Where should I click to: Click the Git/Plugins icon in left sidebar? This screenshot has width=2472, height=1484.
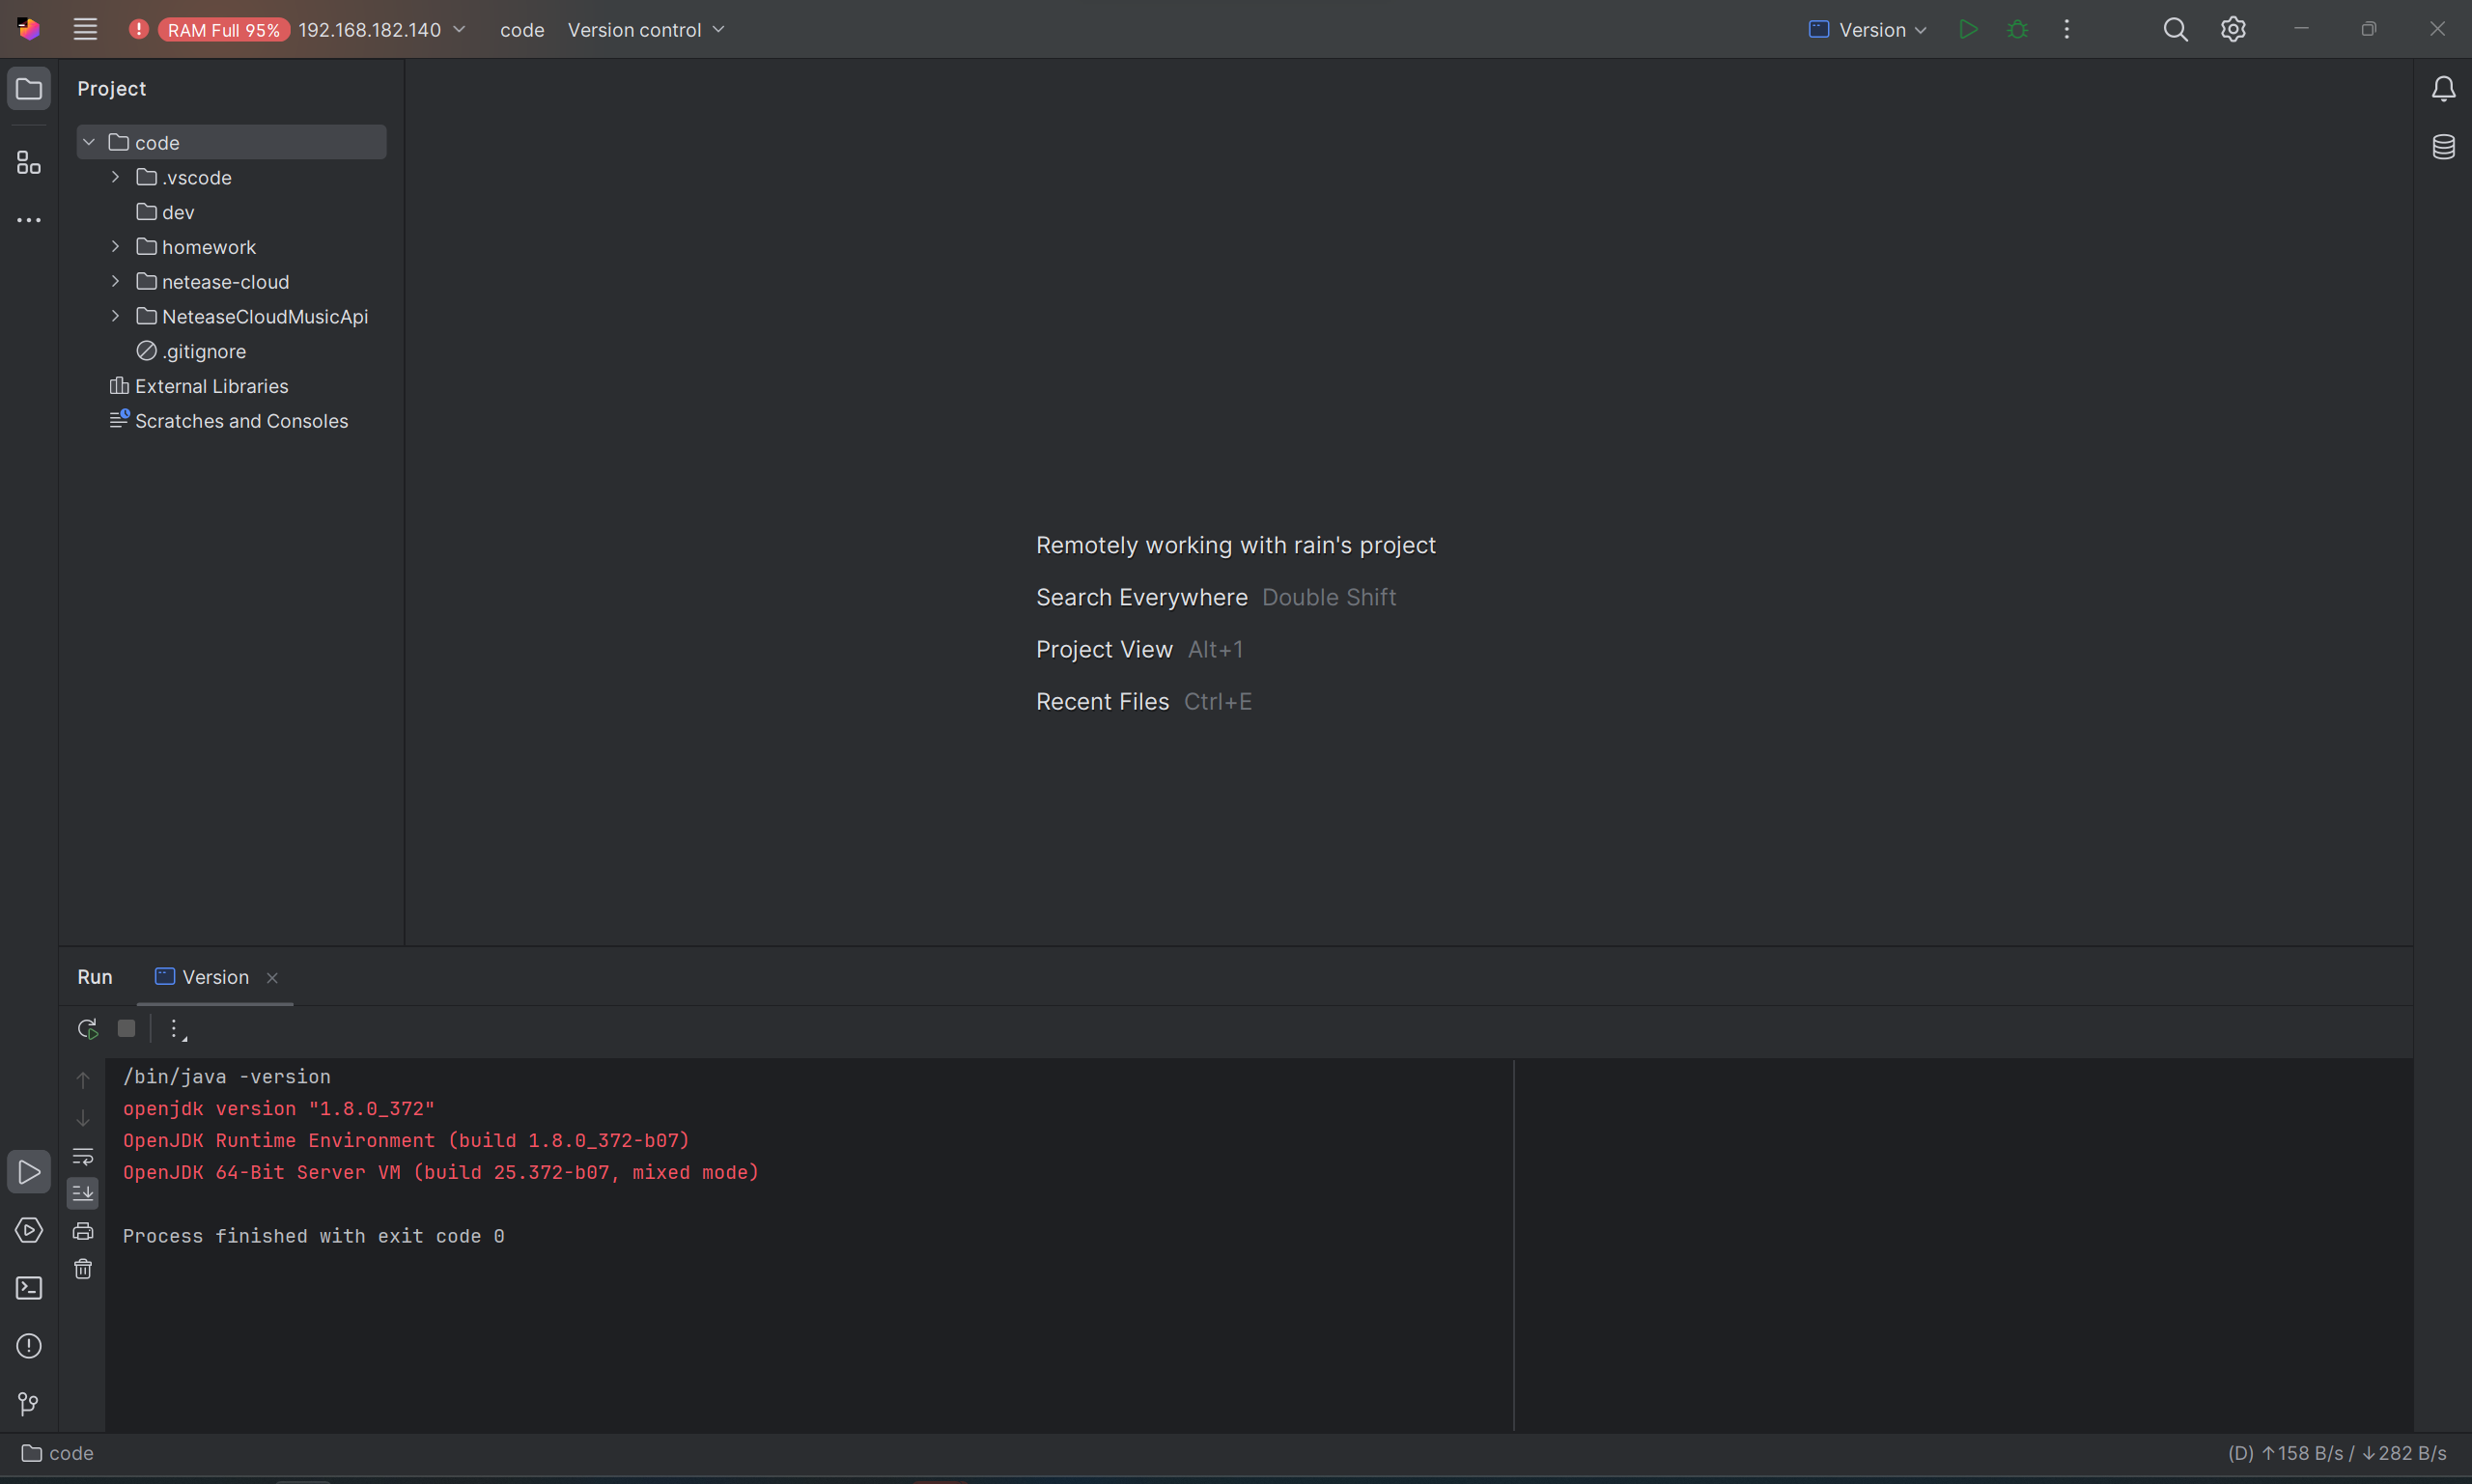pyautogui.click(x=26, y=1403)
